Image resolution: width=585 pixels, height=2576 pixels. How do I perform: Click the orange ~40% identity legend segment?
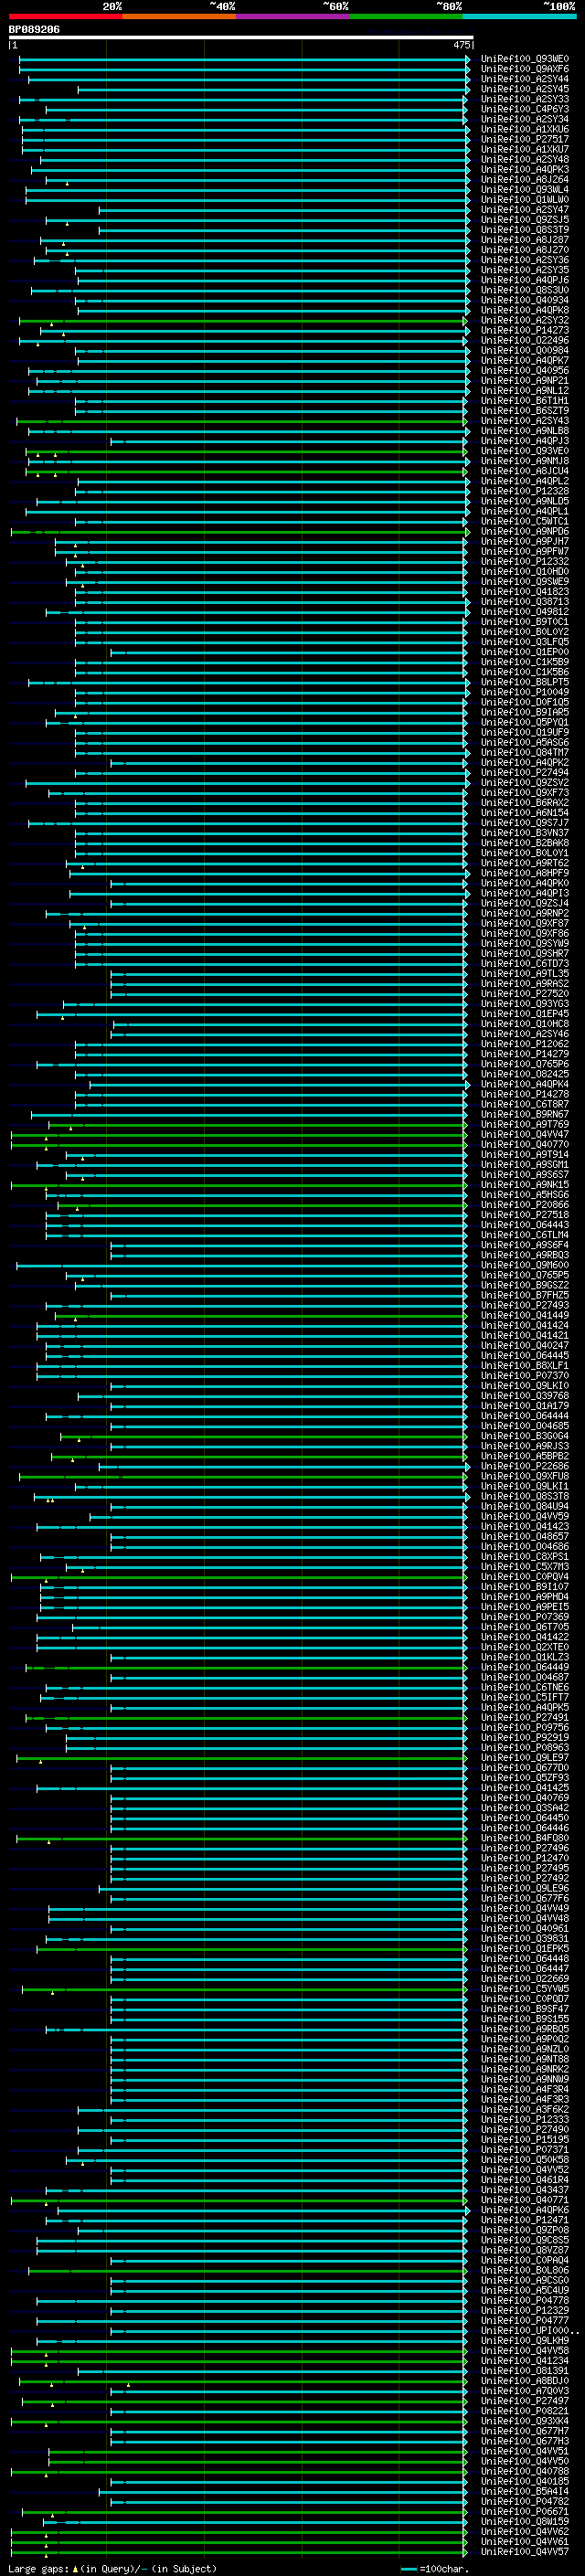[x=179, y=16]
